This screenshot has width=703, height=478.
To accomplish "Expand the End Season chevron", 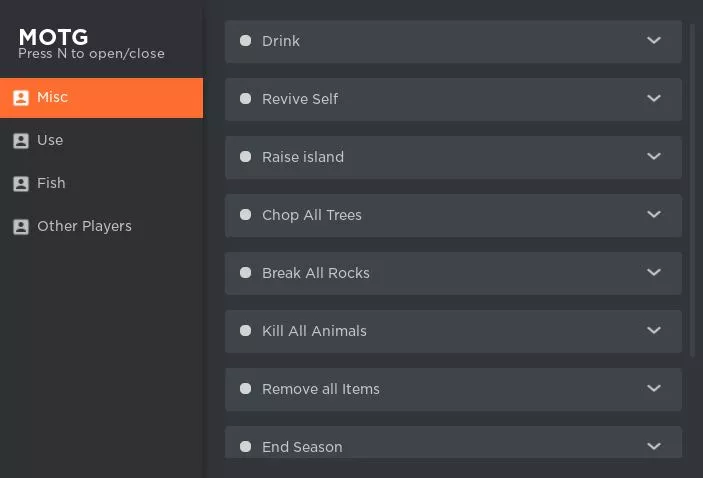I will [654, 446].
